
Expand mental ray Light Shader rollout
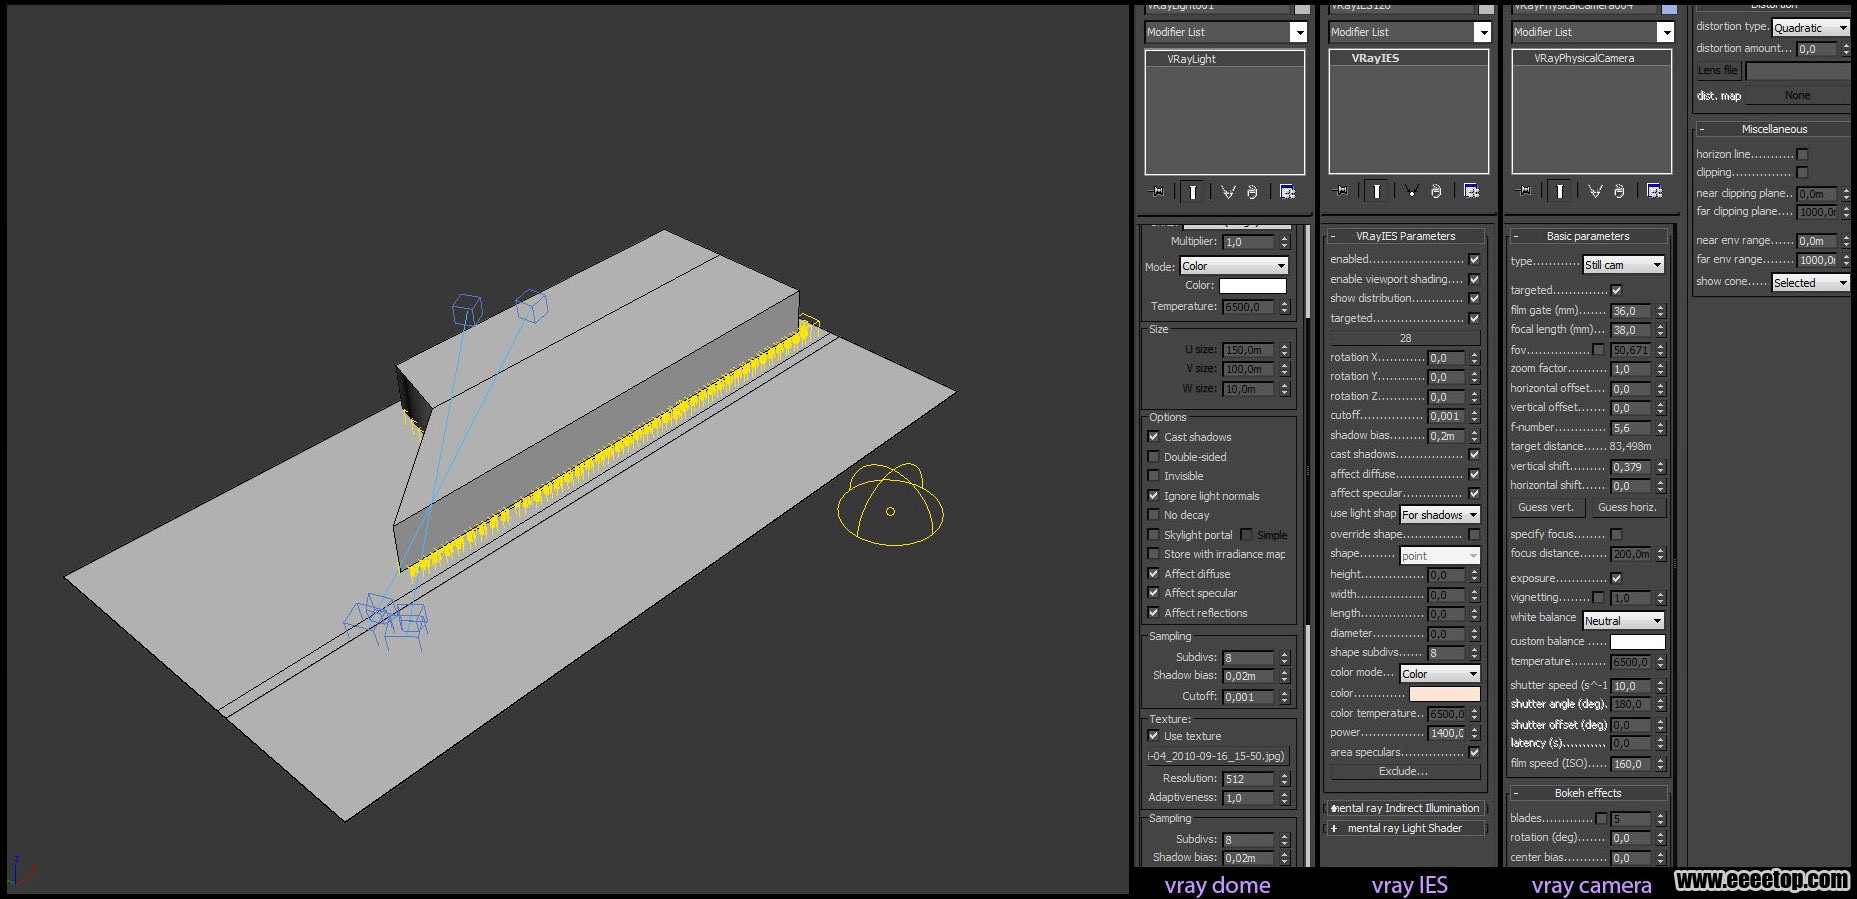[x=1405, y=828]
